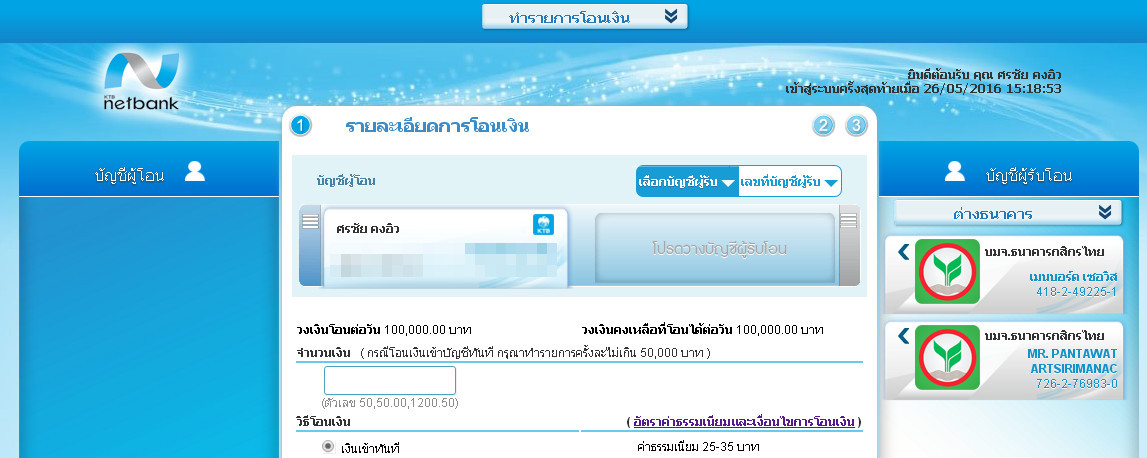The height and width of the screenshot is (458, 1147).
Task: Click the Kasikorn logo for เมมเบอร์ด เซอวิส
Action: (x=947, y=271)
